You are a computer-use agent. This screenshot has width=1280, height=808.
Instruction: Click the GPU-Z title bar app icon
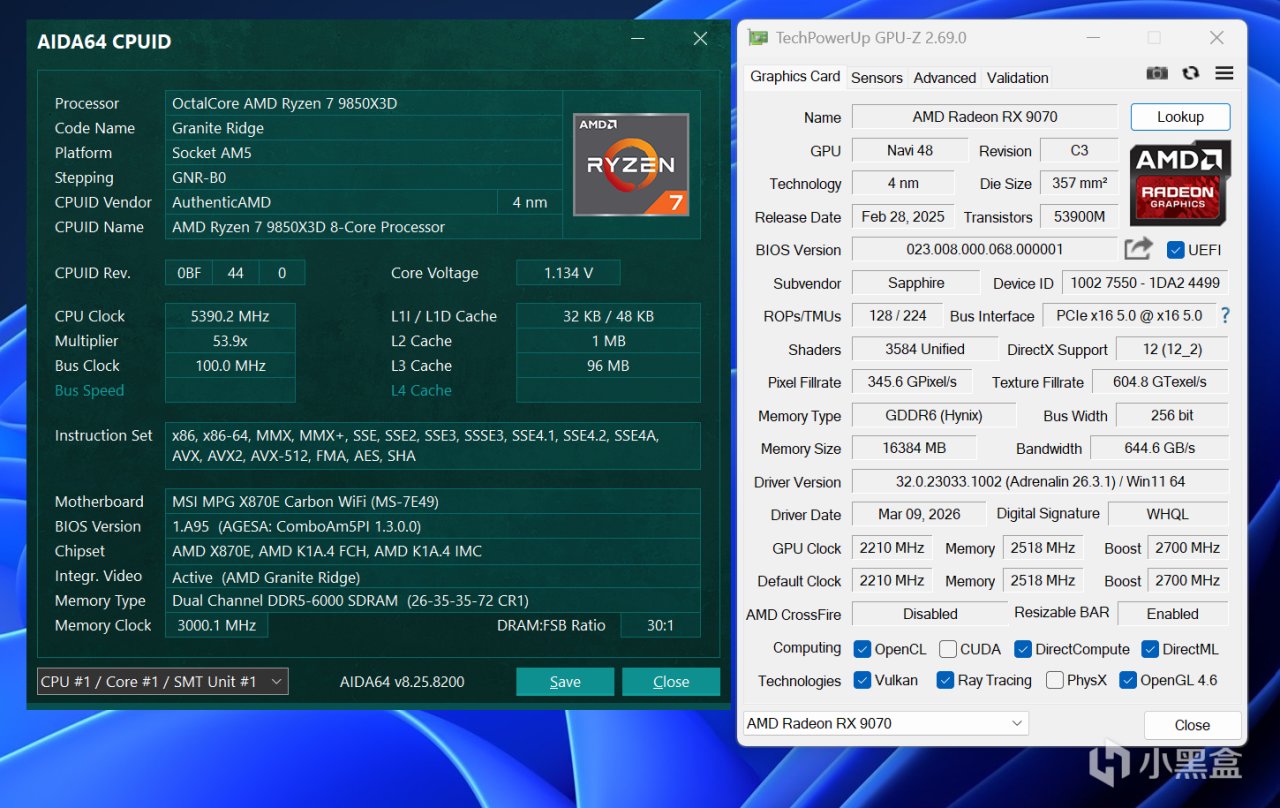point(759,38)
